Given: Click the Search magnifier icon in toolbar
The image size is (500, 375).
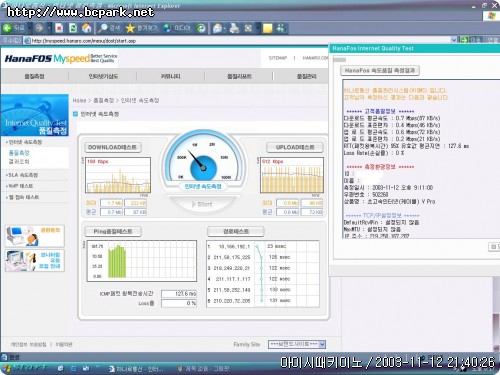Looking at the screenshot, I should click(103, 28).
